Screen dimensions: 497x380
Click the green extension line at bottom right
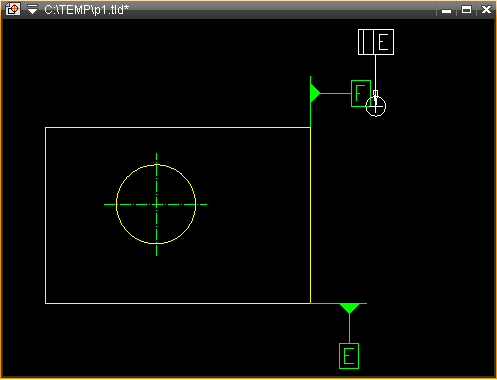tap(339, 303)
